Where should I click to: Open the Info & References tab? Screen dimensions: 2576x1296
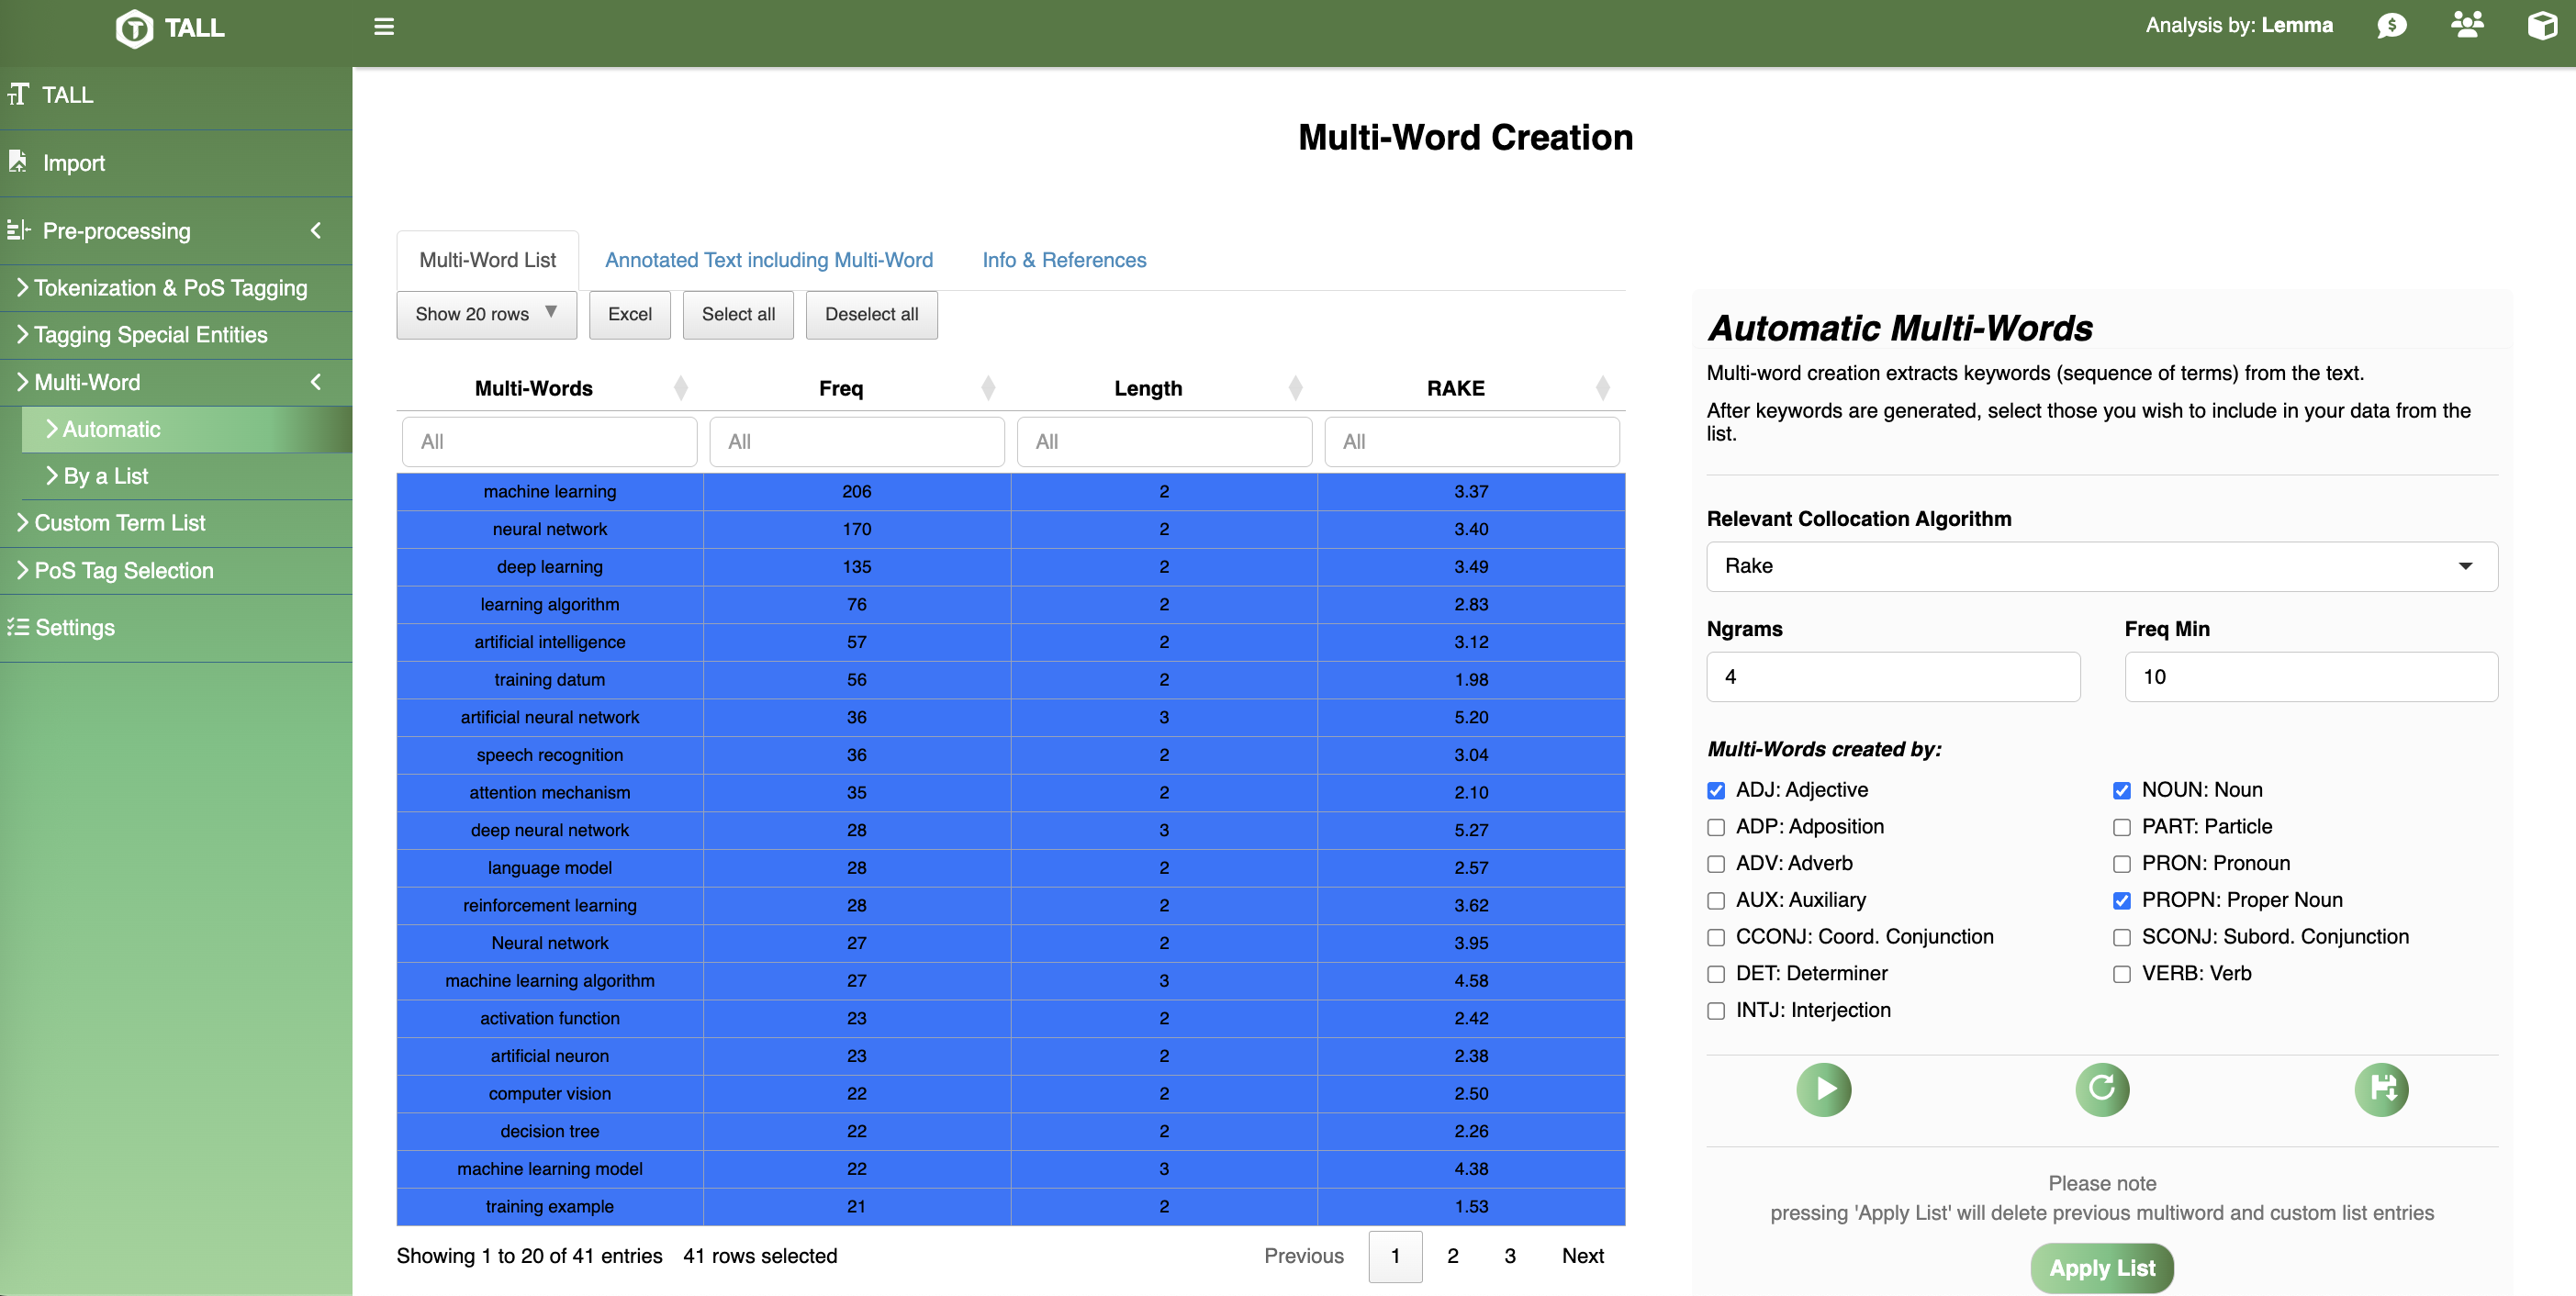pyautogui.click(x=1064, y=260)
